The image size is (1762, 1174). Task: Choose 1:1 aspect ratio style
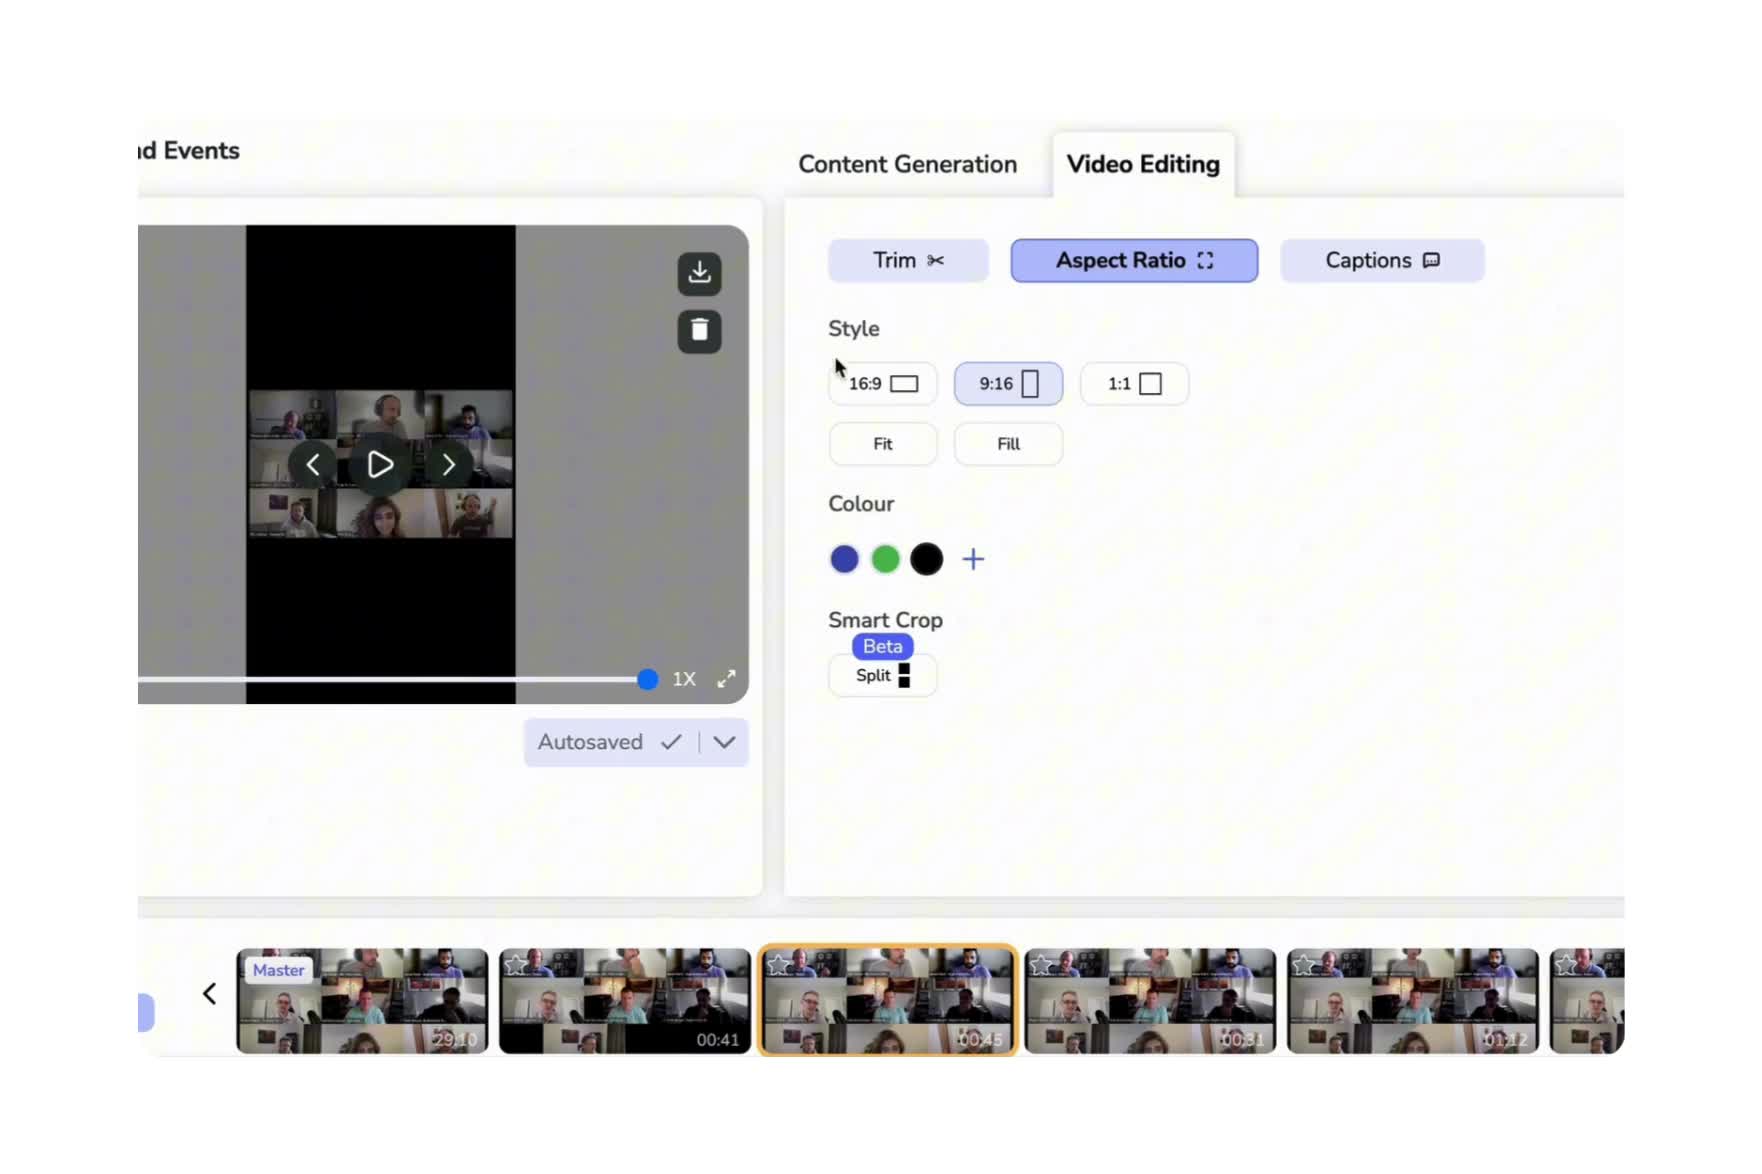(x=1134, y=384)
